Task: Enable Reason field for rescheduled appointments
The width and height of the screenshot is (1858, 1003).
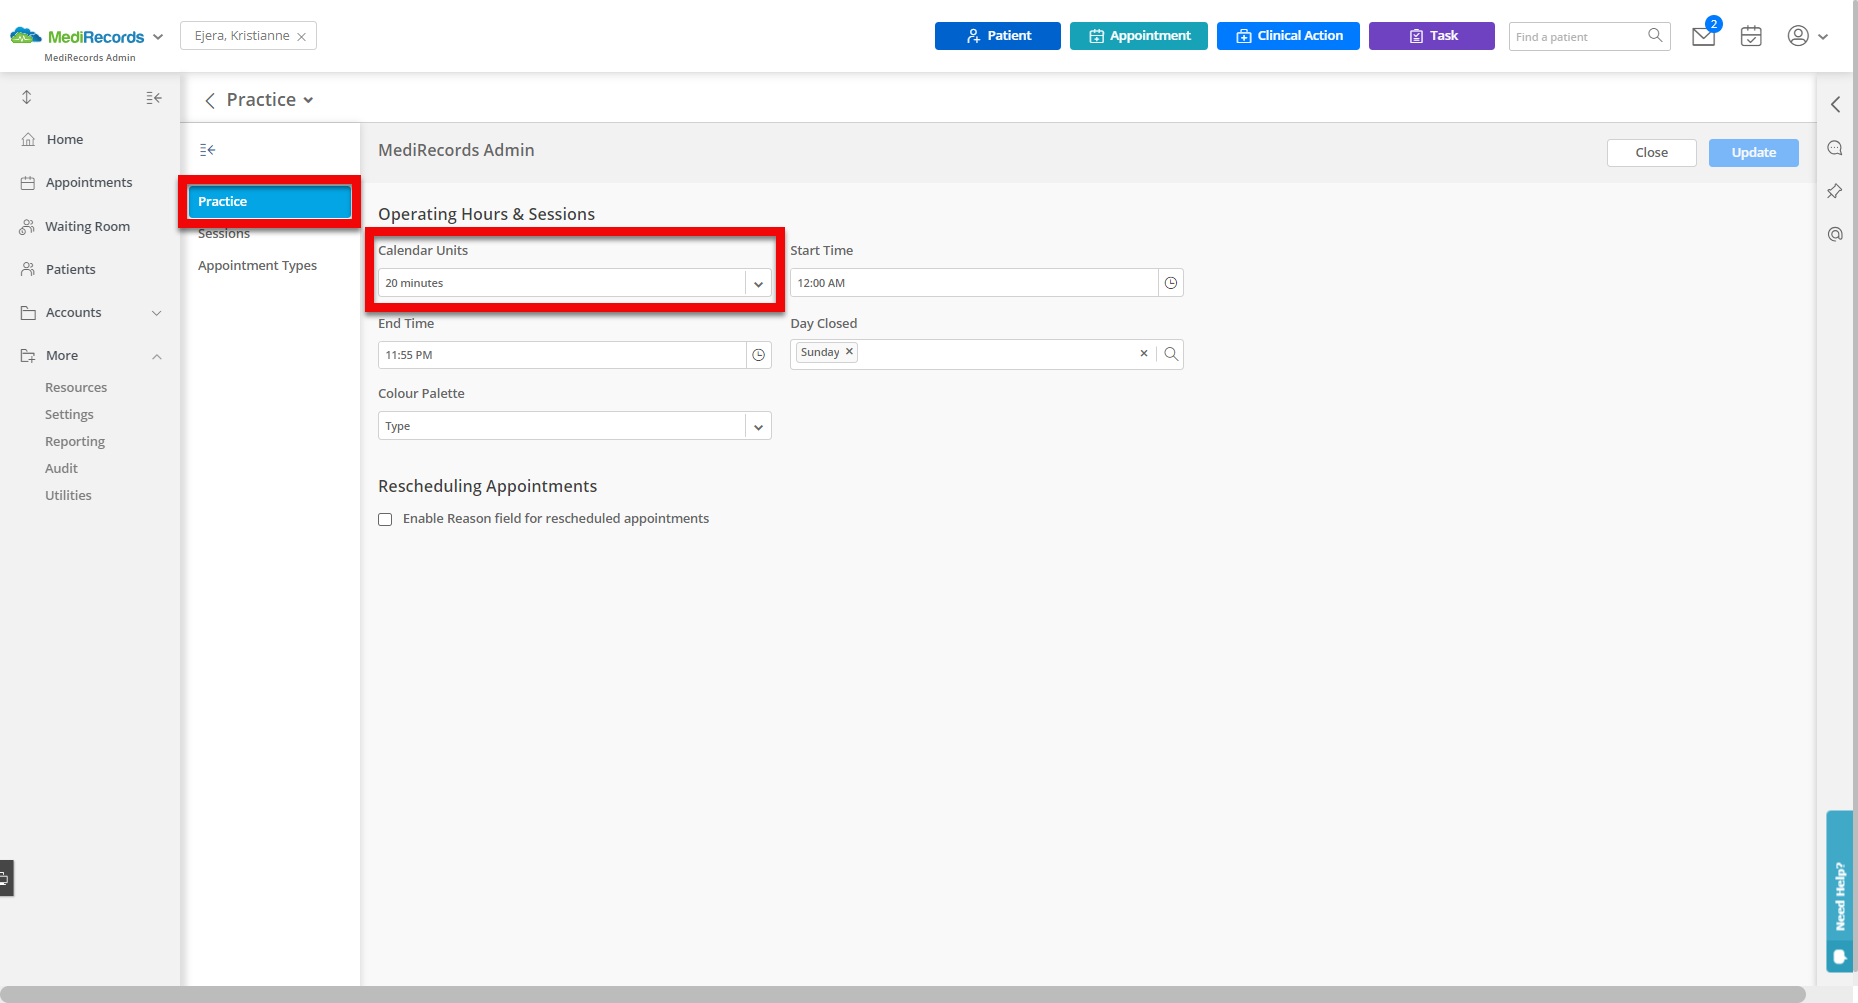Action: 385,519
